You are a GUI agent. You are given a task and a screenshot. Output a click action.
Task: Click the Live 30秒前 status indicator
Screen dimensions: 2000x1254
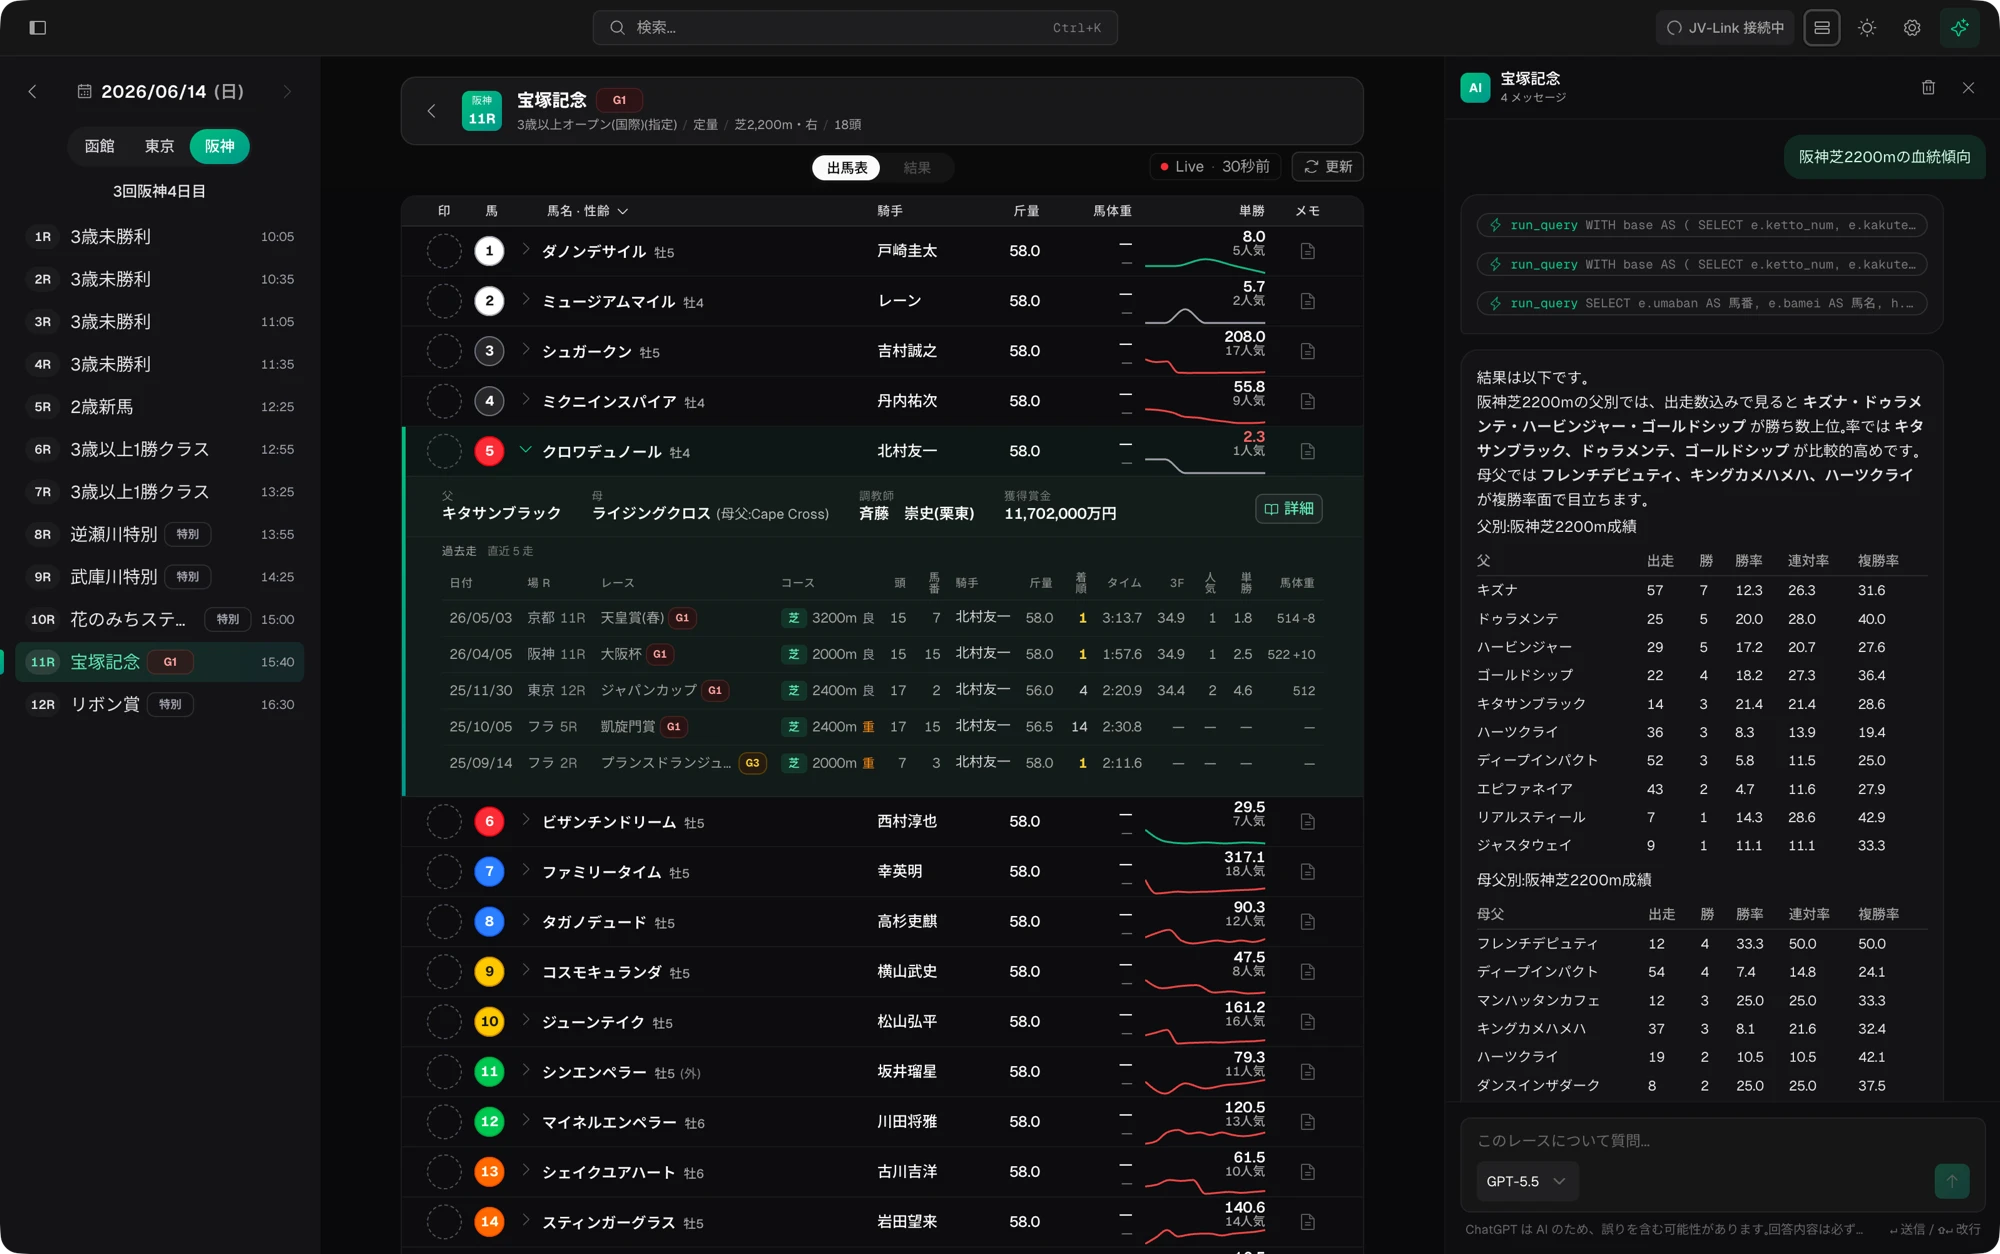pos(1216,167)
